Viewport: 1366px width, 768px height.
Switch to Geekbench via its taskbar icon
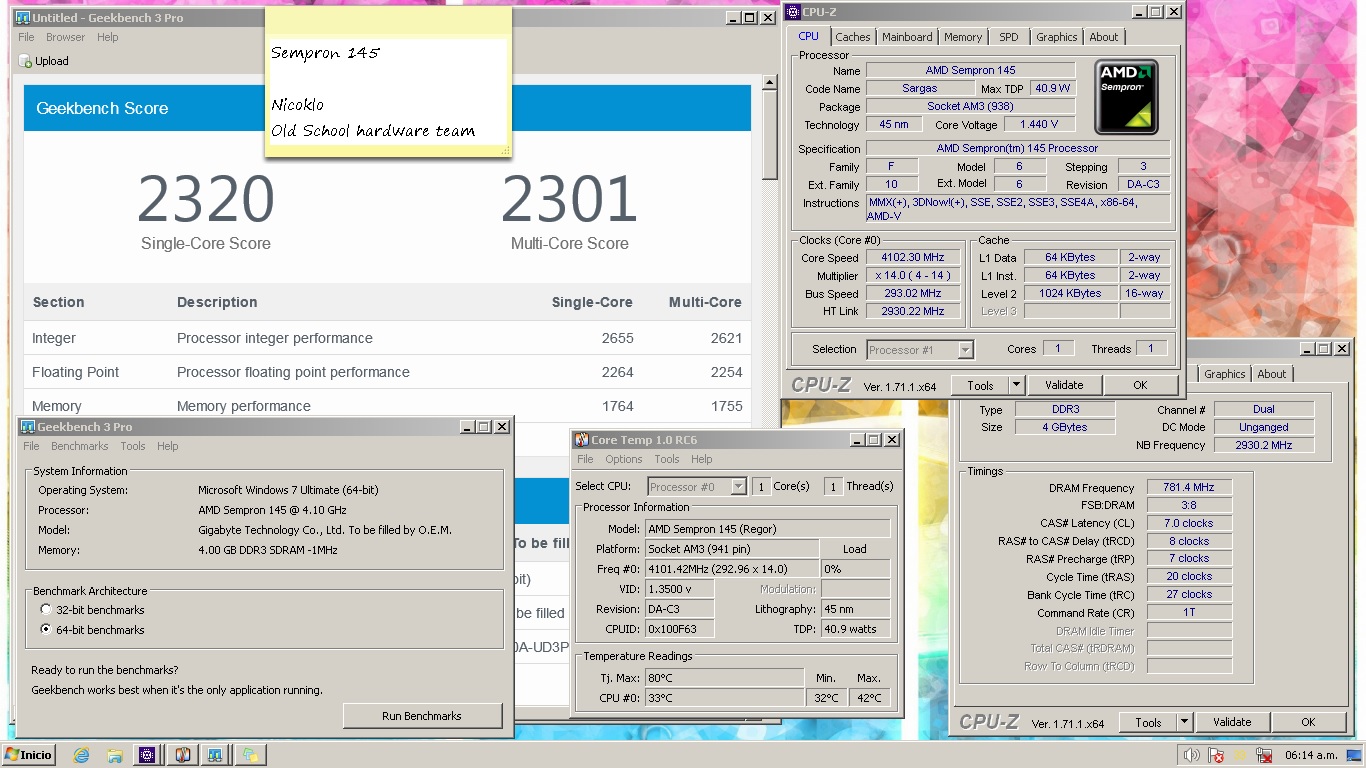point(215,755)
